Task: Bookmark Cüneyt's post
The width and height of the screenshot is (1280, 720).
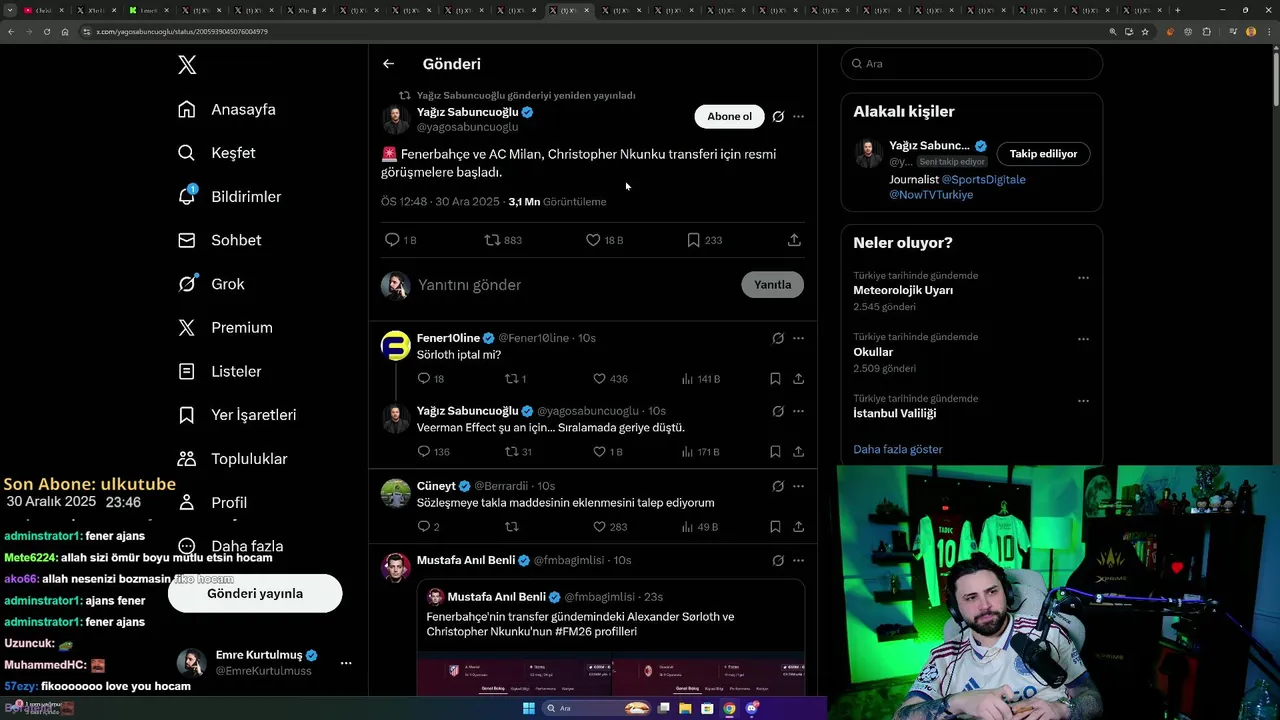Action: (x=775, y=527)
